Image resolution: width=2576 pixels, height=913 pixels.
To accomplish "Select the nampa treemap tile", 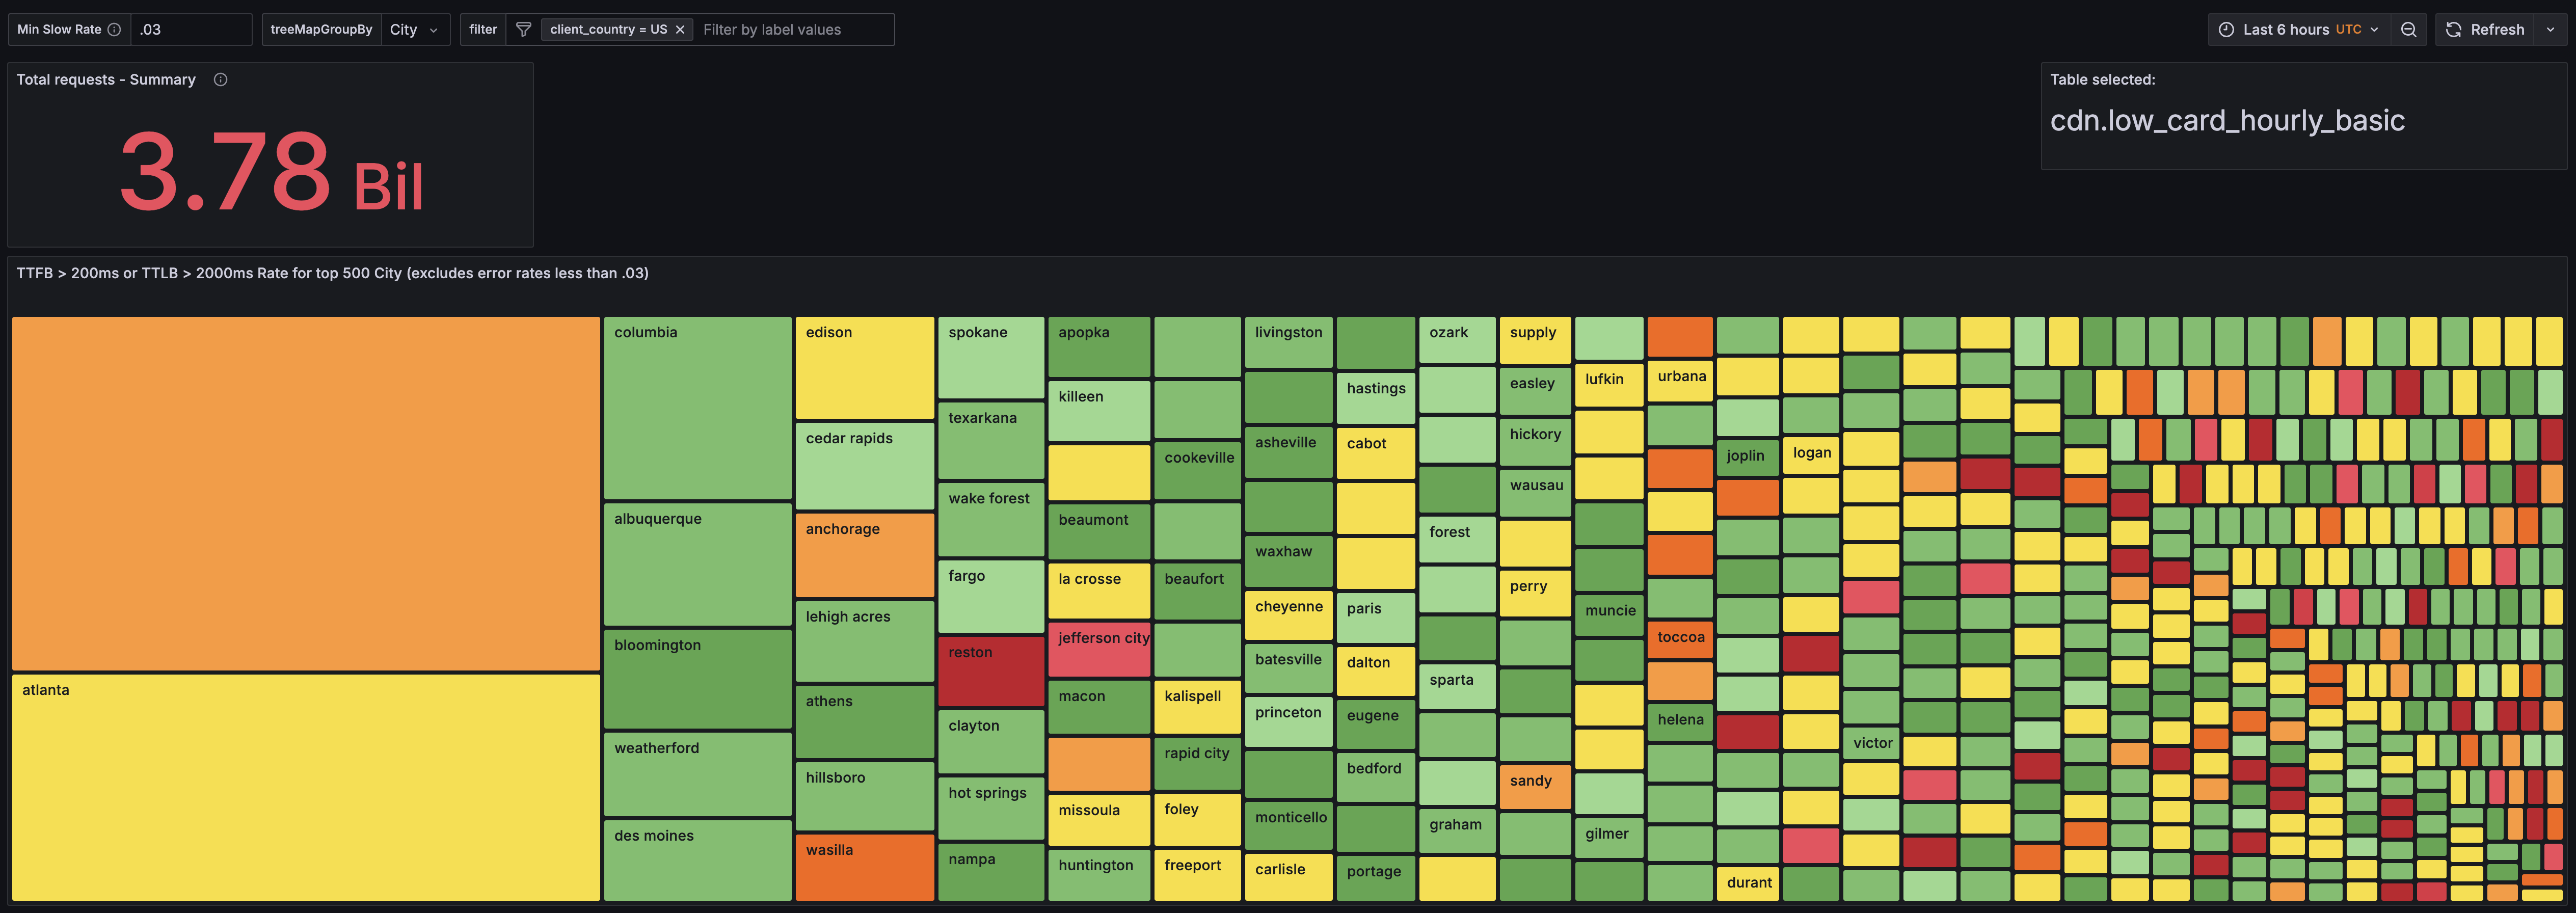I will tap(991, 872).
